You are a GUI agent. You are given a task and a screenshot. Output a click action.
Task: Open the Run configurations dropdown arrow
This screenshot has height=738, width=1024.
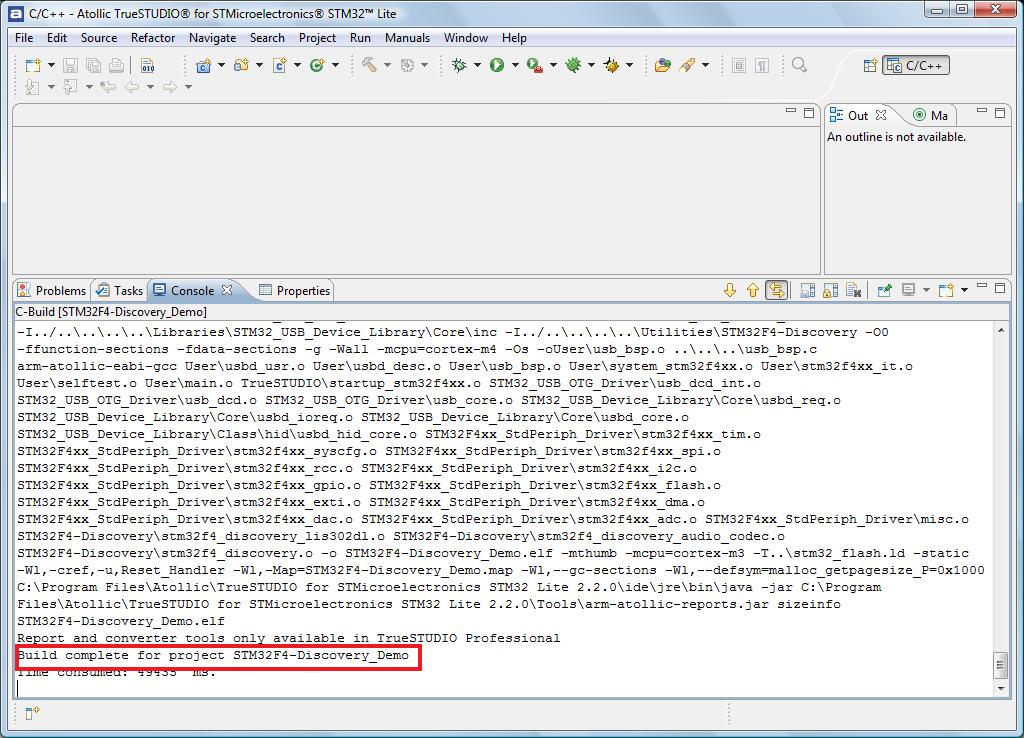(x=515, y=65)
